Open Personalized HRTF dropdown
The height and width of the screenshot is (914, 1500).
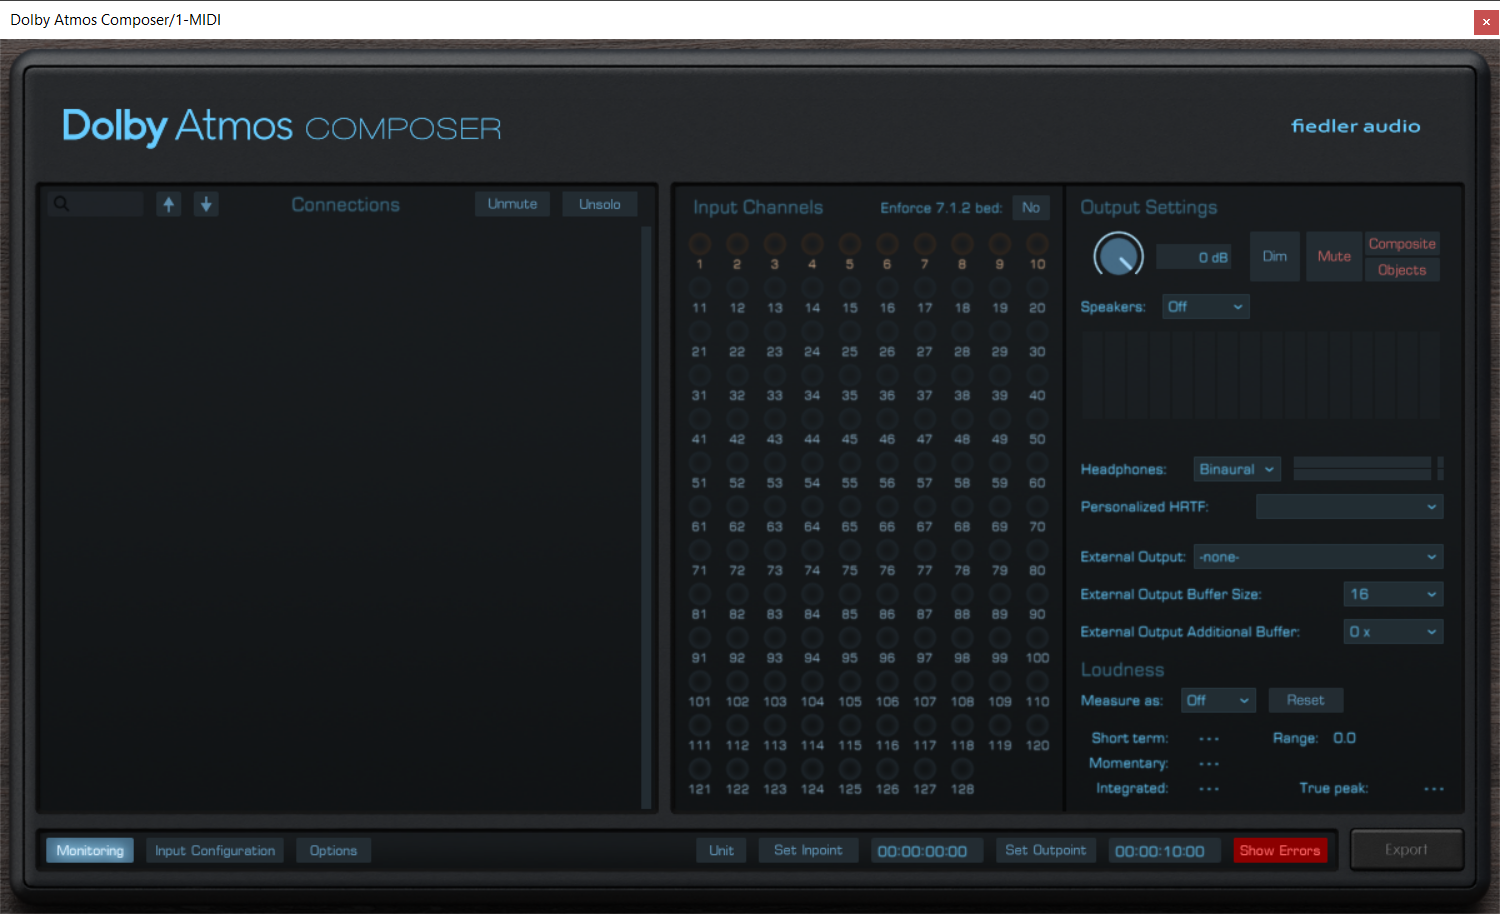[1349, 507]
